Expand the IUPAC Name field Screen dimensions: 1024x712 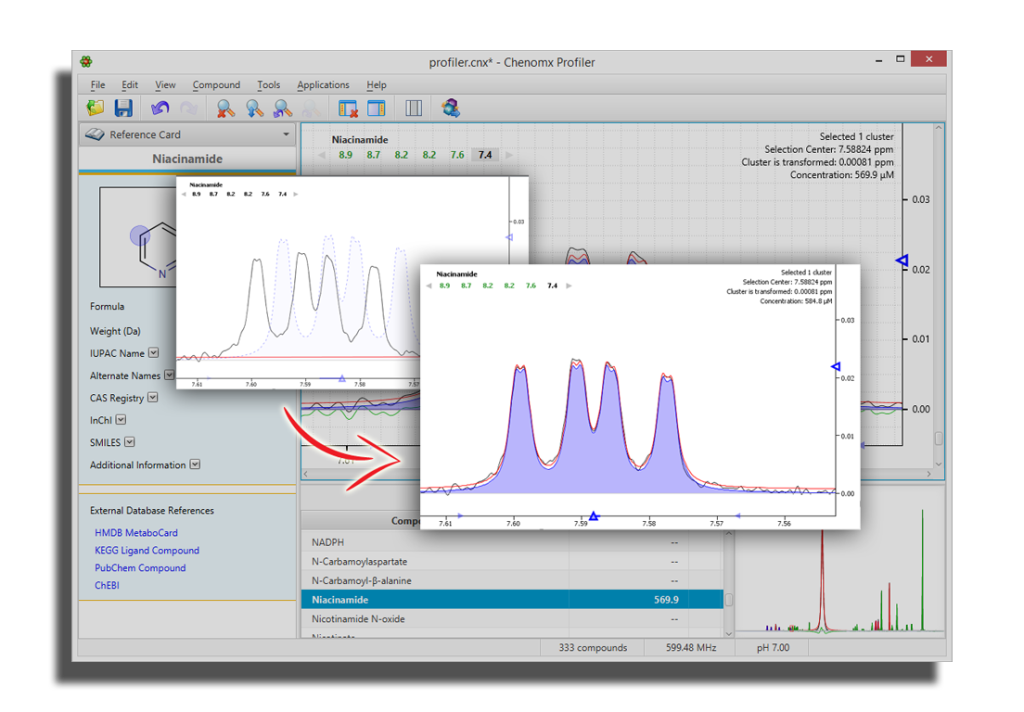[153, 353]
